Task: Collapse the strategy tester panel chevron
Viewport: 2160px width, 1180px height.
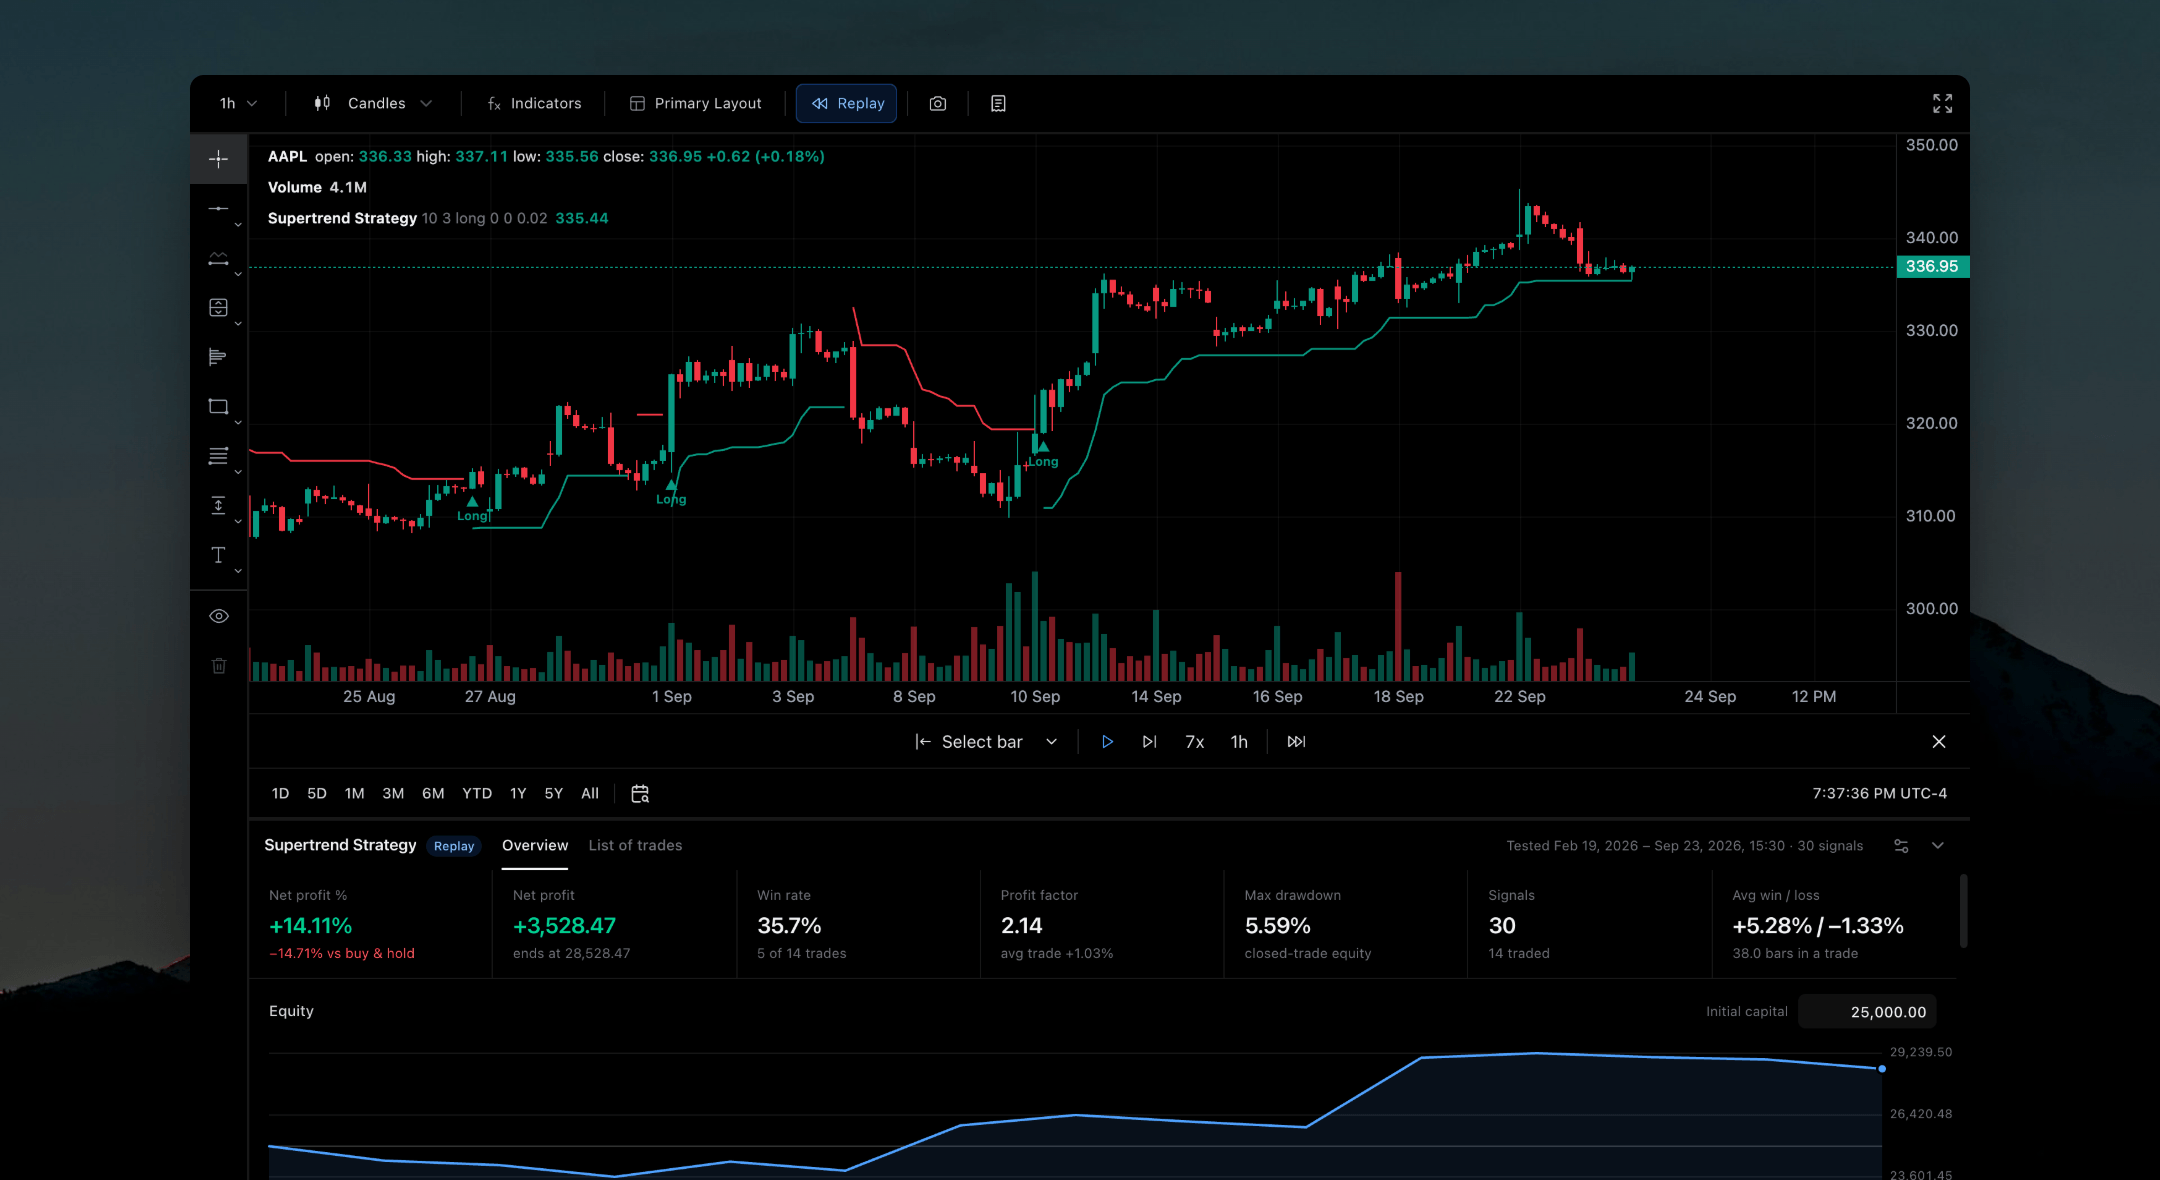Action: (x=1938, y=846)
